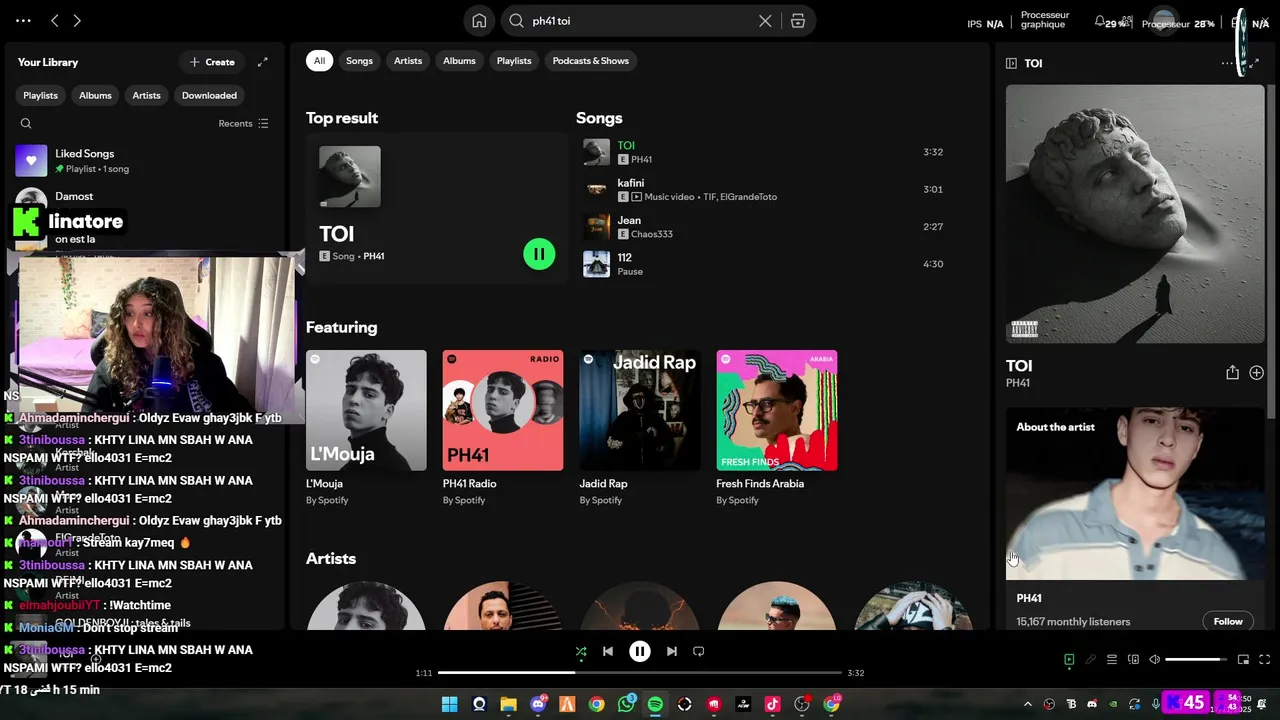Expand Your Library panel
Screen dimensions: 1280x720
coord(262,62)
